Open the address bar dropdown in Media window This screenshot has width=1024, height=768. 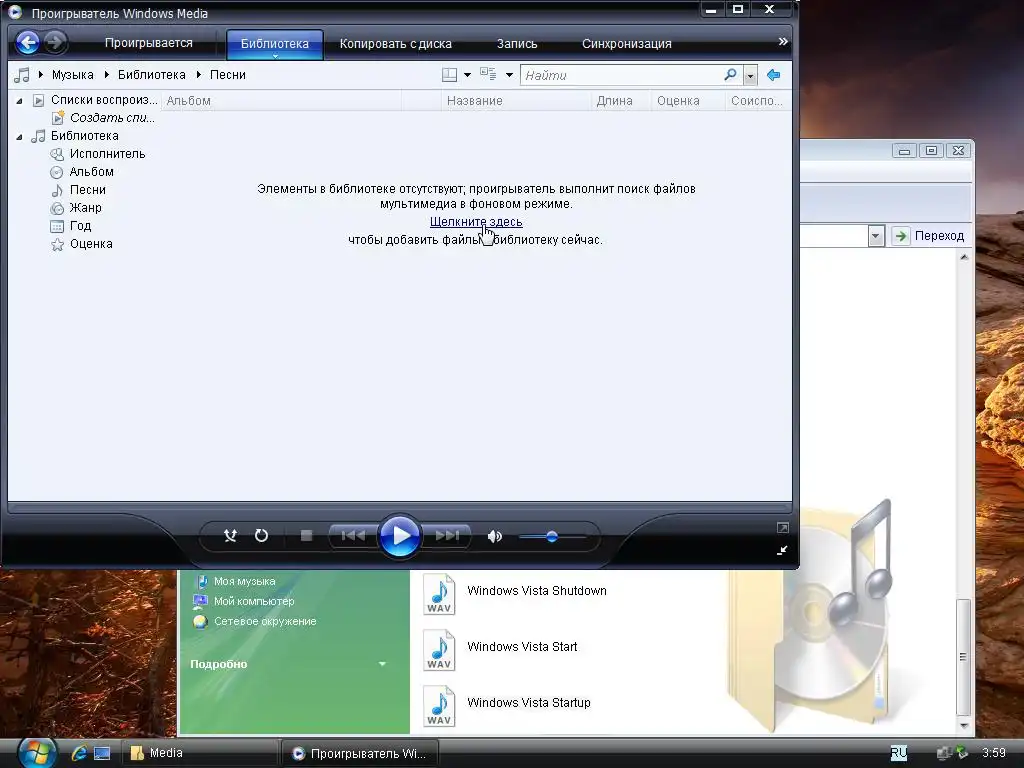tap(876, 236)
